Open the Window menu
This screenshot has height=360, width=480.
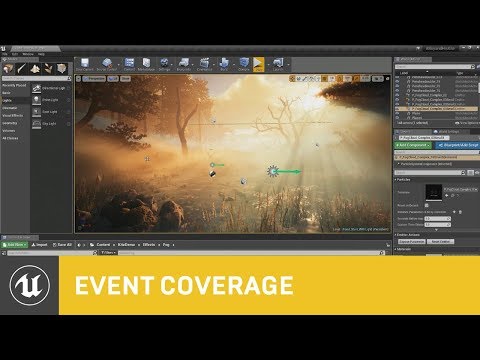point(28,54)
